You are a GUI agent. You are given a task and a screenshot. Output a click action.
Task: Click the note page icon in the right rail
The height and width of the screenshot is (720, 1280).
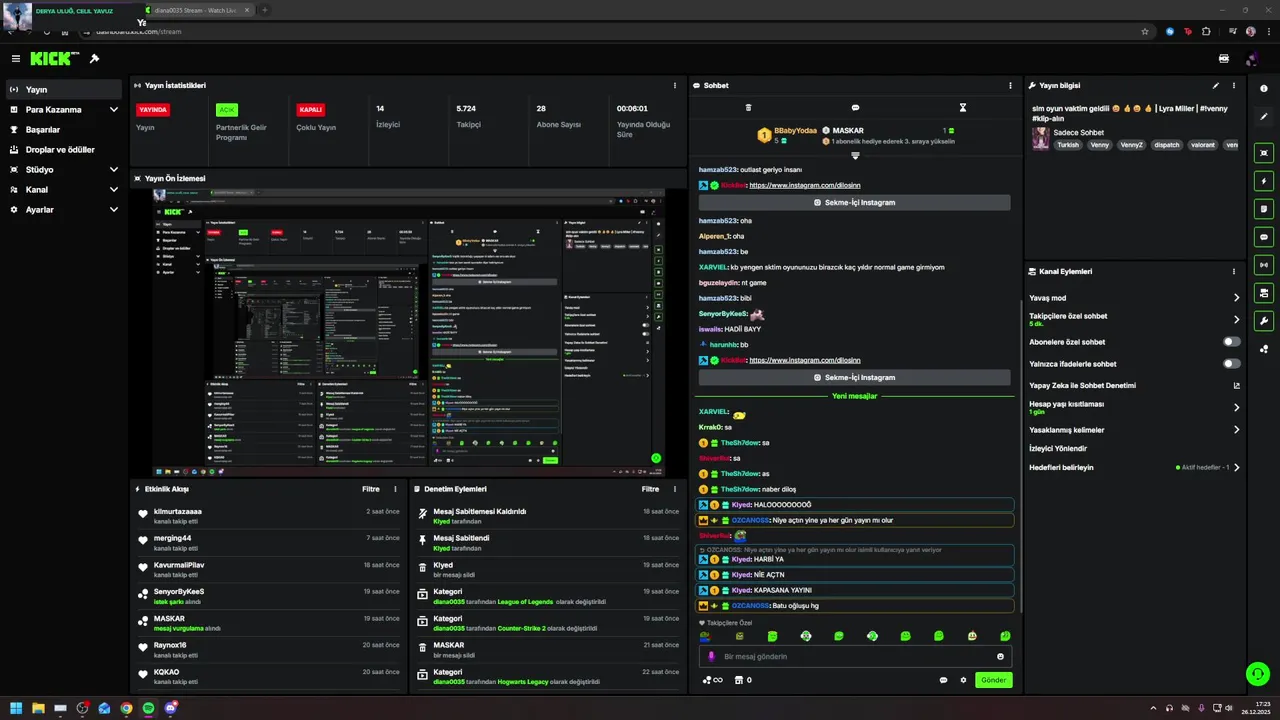coord(1264,209)
